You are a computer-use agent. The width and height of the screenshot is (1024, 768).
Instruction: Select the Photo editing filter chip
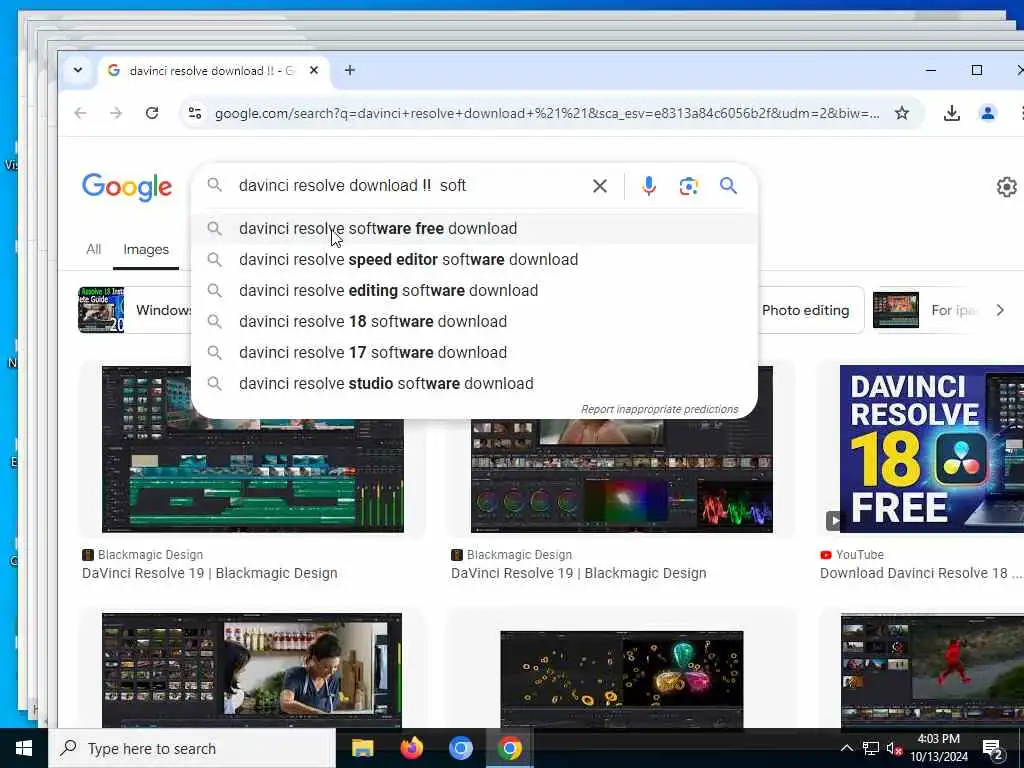point(810,310)
